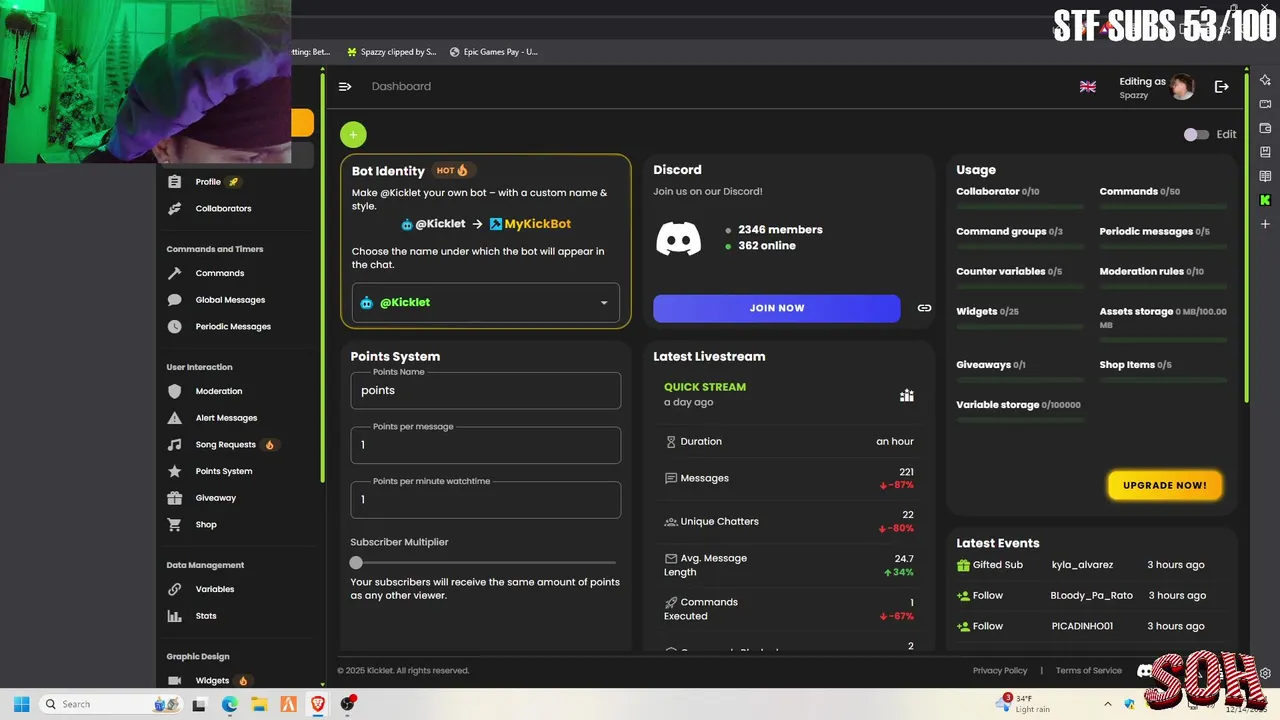The image size is (1280, 720).
Task: Click the Discord logo icon
Action: [x=678, y=238]
